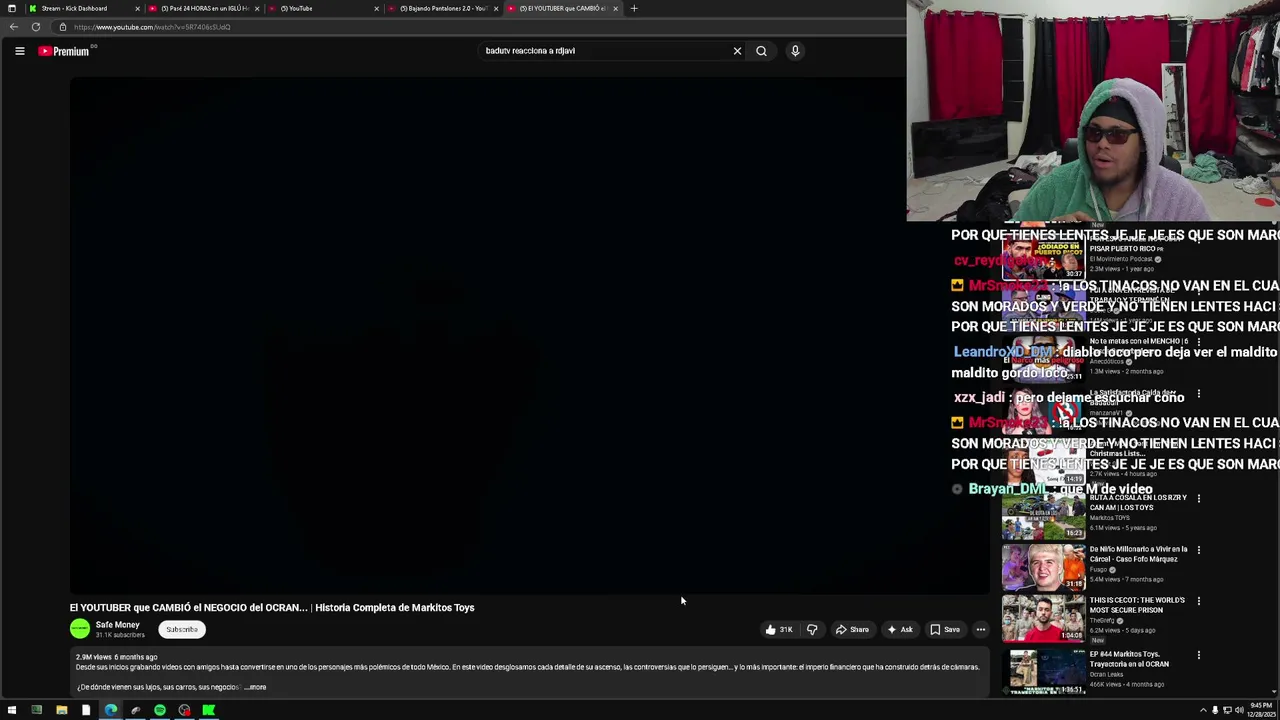Open the De Niño Millonario a Vivir en la Cárcel title
Viewport: 1280px width, 720px height.
coord(1138,554)
